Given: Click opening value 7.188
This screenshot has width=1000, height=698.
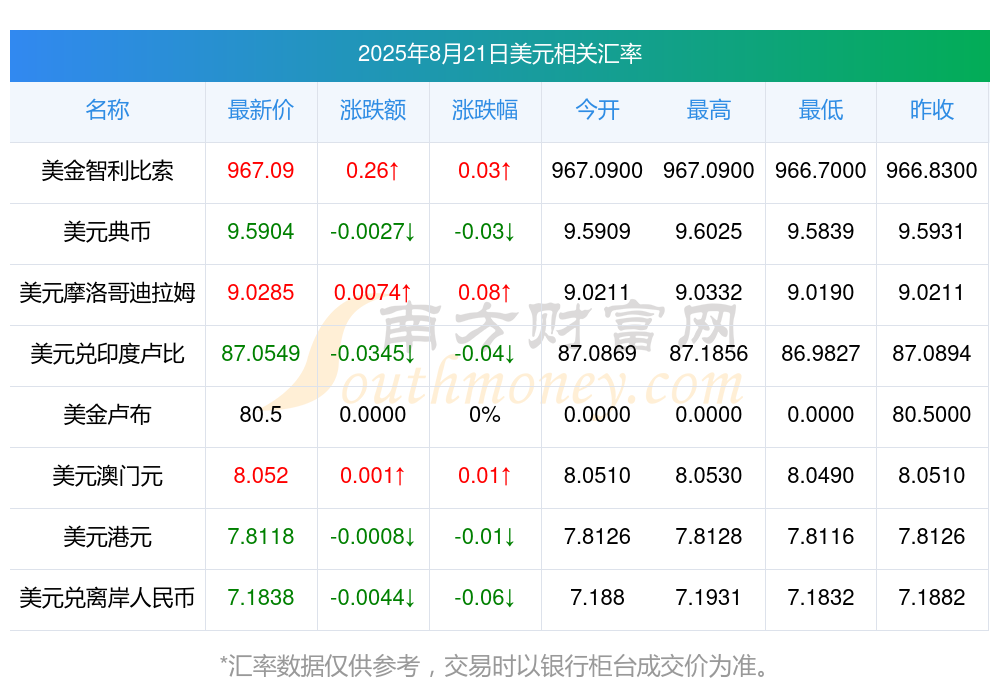Looking at the screenshot, I should tap(597, 598).
